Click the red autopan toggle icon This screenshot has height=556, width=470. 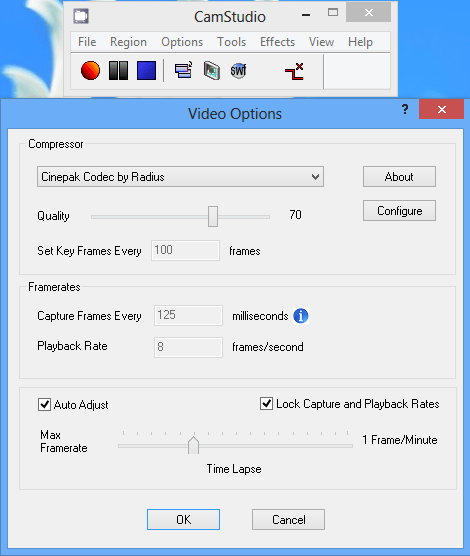click(294, 71)
